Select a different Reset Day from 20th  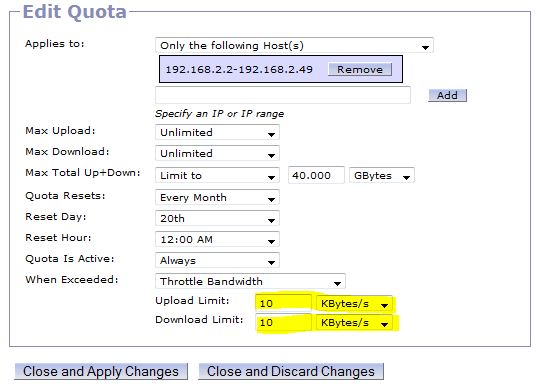pyautogui.click(x=217, y=218)
